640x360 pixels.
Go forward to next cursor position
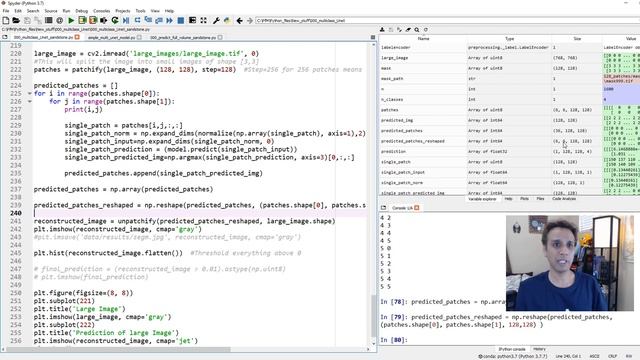click(250, 20)
